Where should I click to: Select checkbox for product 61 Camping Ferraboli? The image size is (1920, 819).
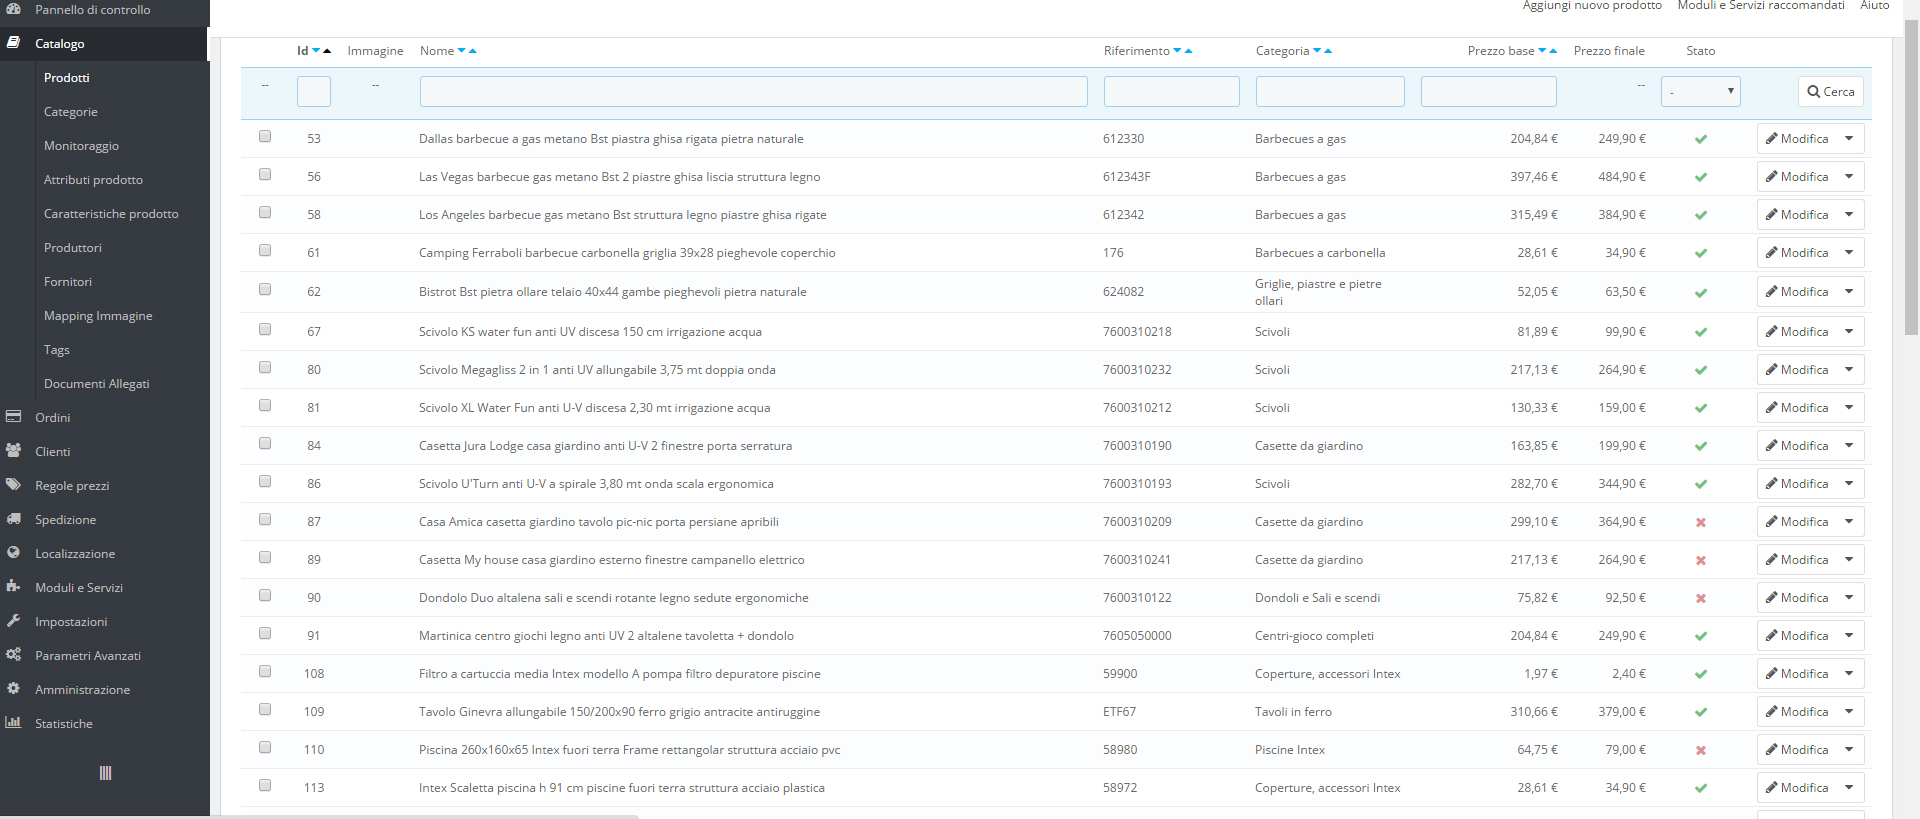pos(265,250)
